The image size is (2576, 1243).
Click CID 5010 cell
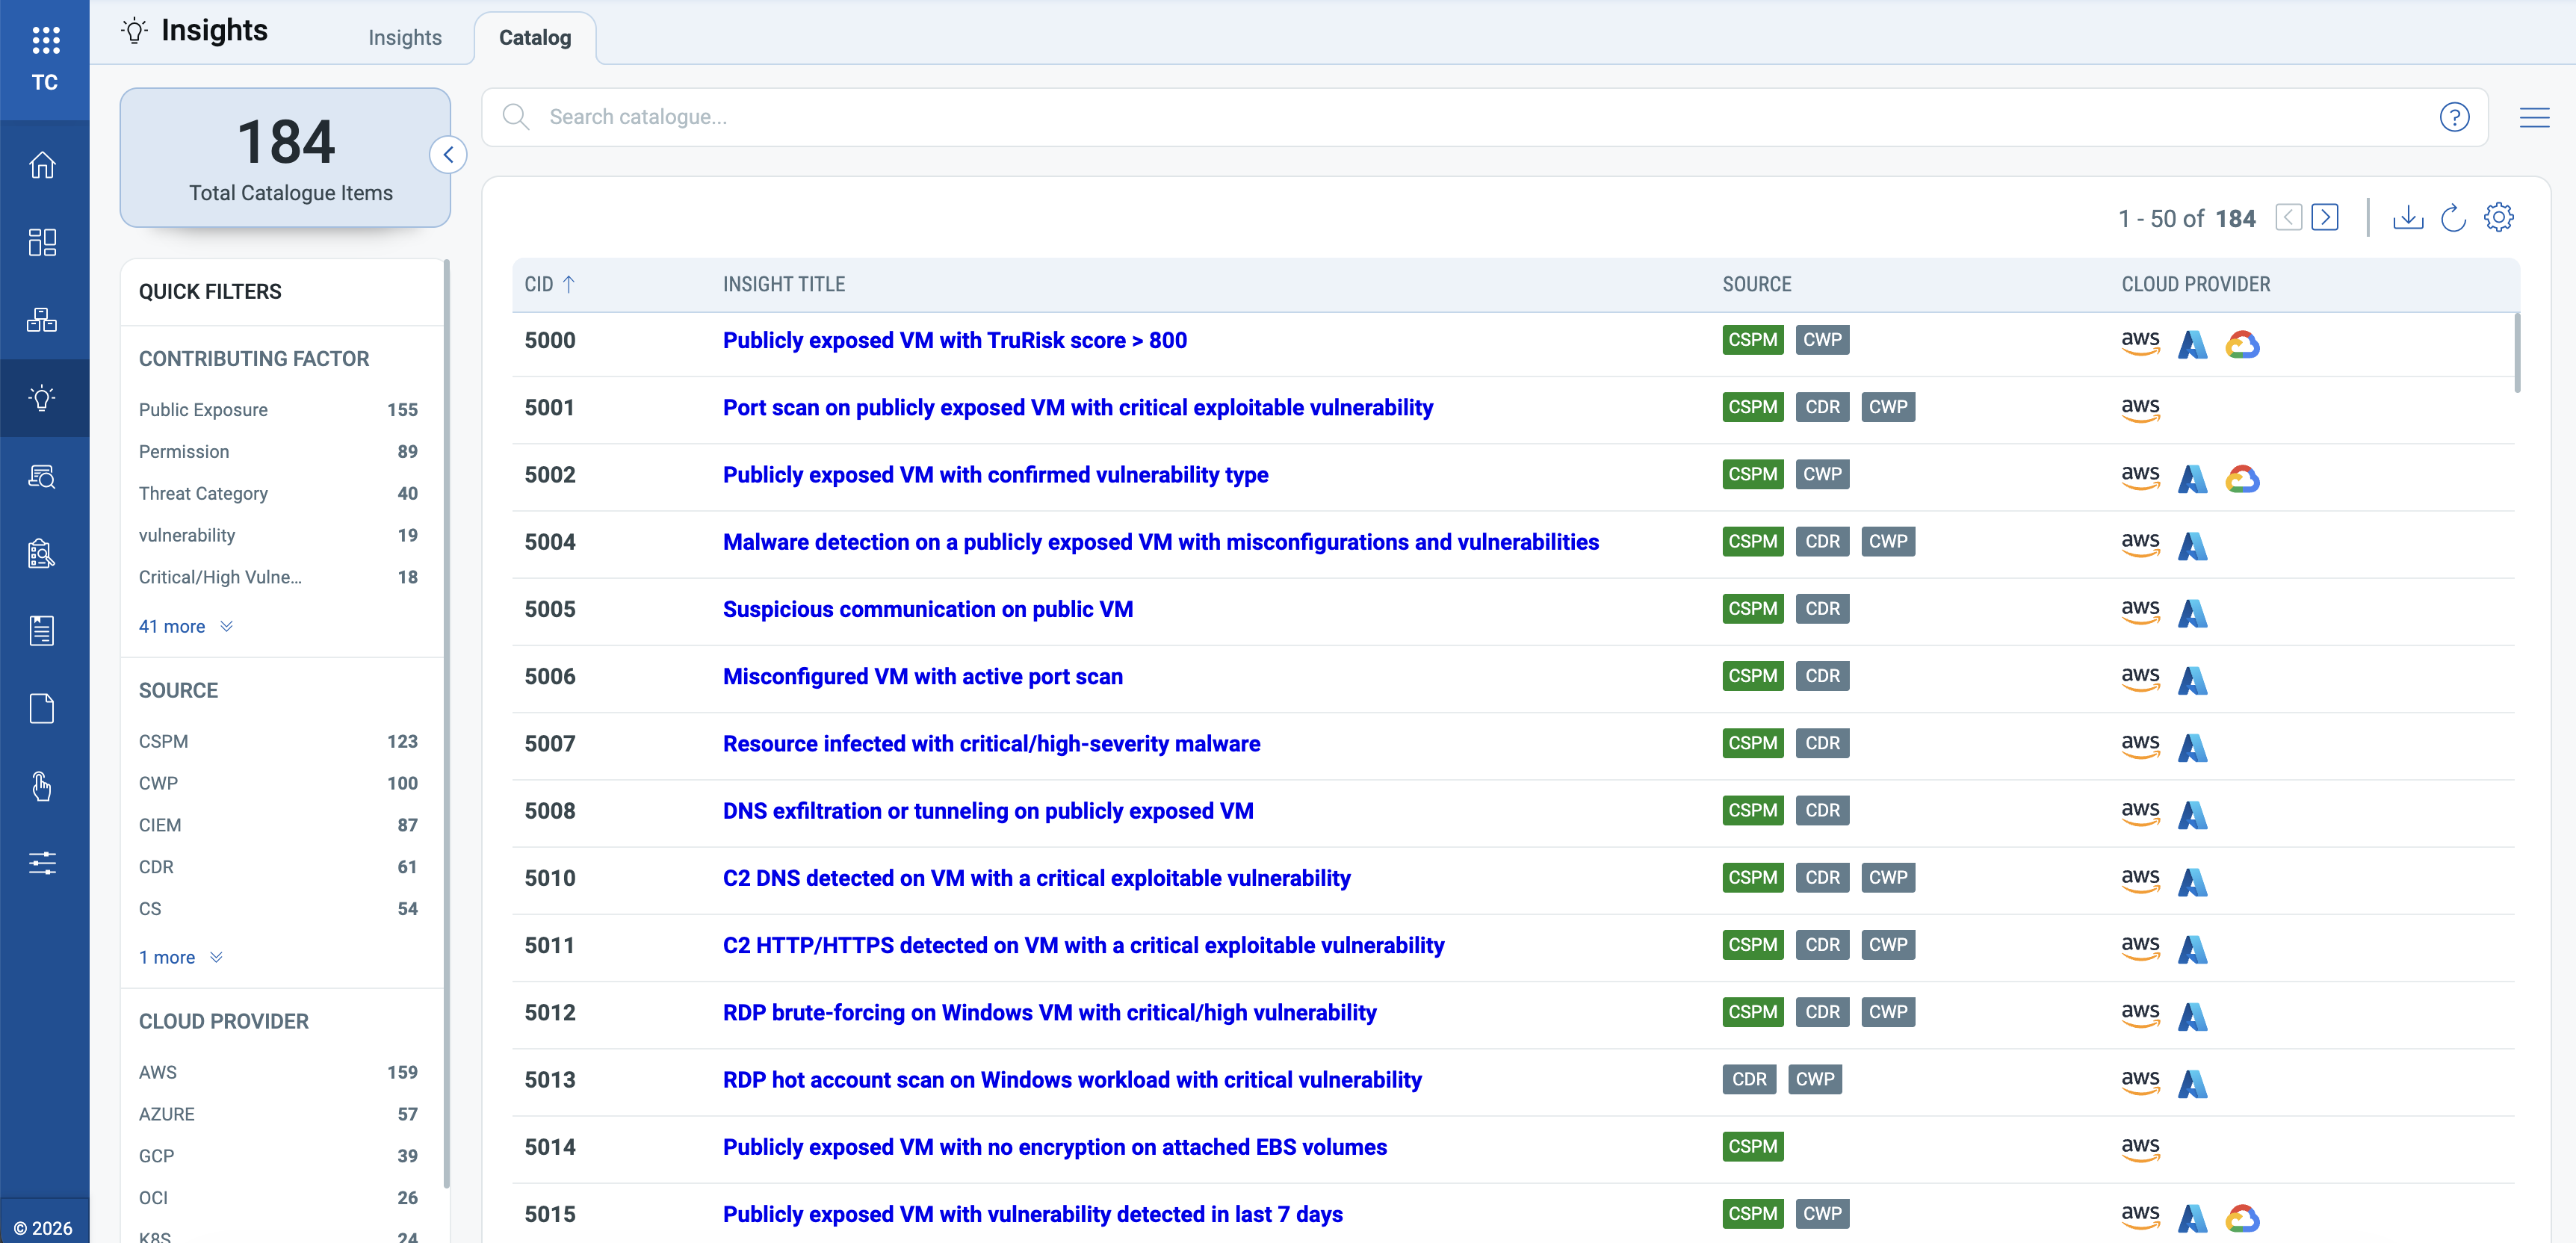(550, 878)
